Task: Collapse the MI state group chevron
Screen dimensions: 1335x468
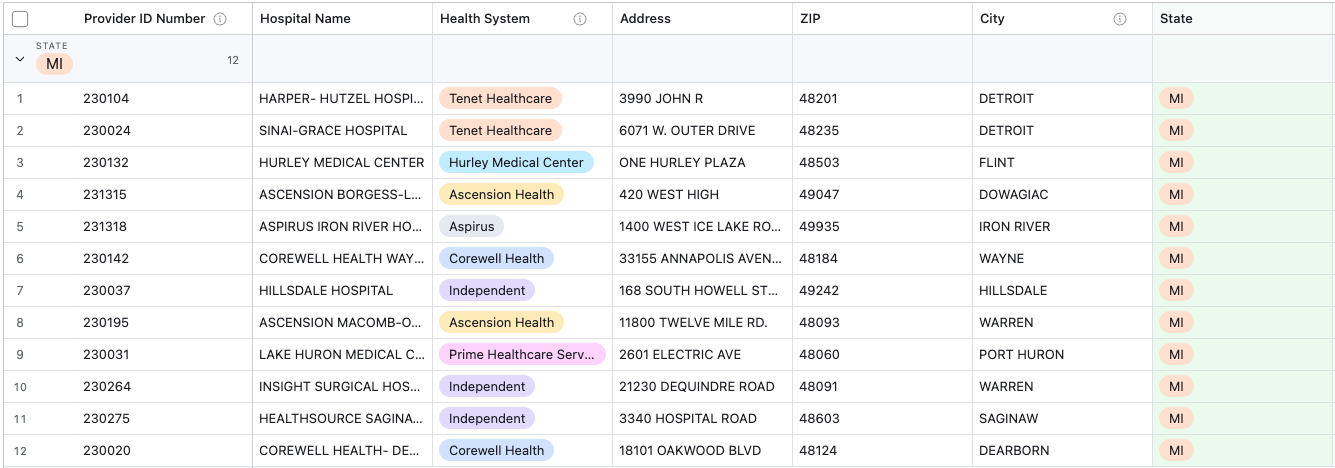Action: pos(20,60)
